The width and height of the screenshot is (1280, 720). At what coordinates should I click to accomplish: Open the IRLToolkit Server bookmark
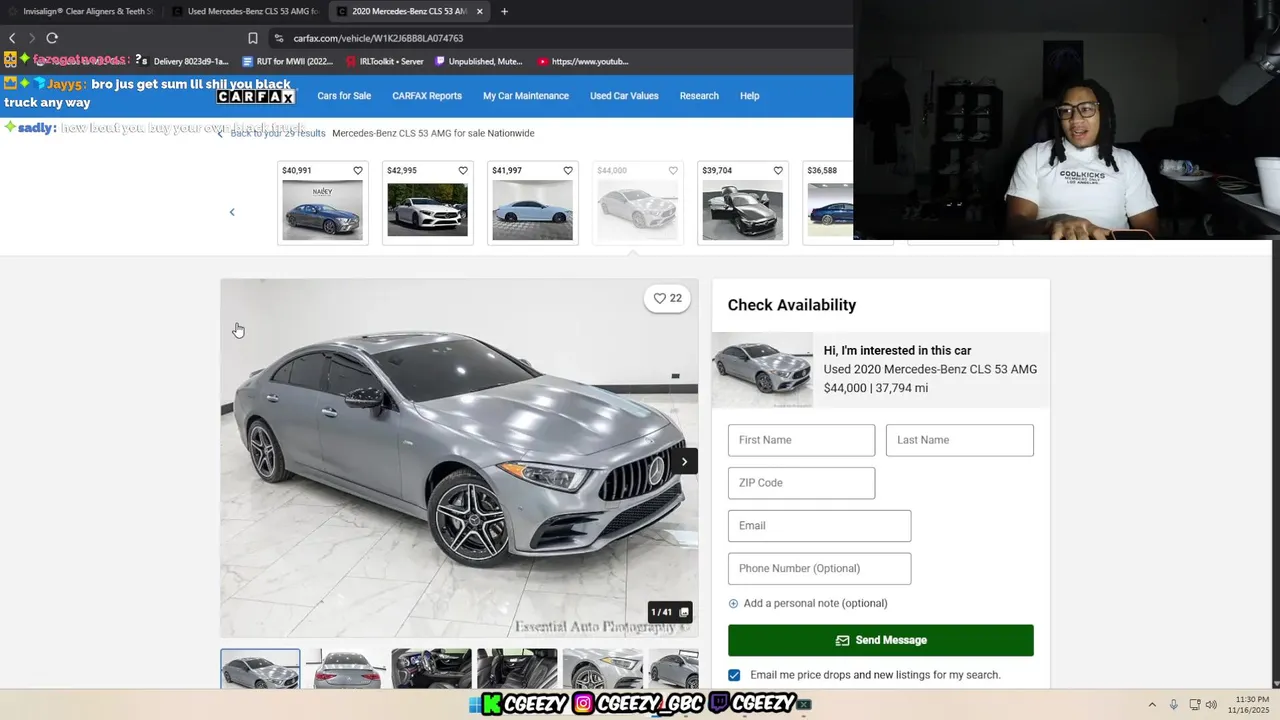point(384,61)
